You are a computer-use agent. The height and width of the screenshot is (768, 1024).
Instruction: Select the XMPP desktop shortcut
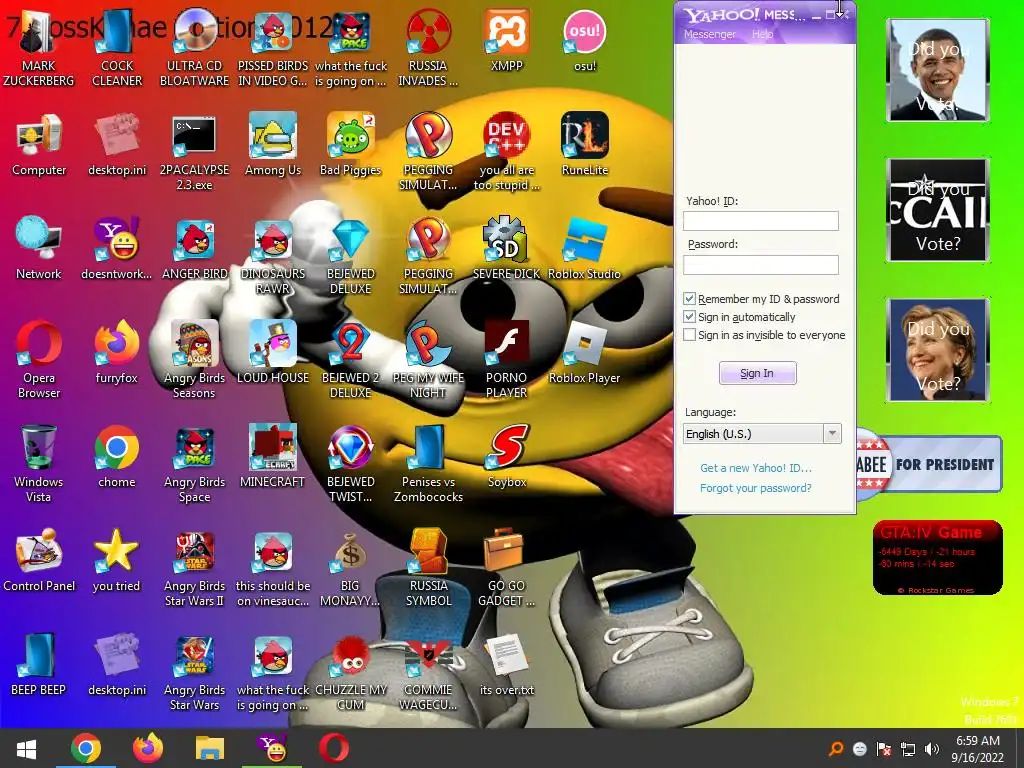[x=507, y=40]
